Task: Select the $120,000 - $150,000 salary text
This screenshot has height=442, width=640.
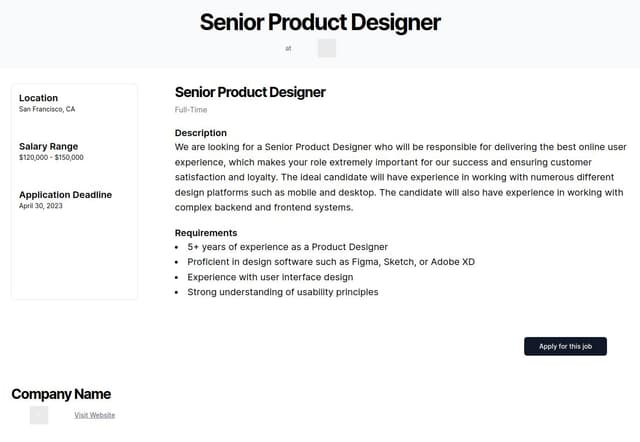Action: 51,157
